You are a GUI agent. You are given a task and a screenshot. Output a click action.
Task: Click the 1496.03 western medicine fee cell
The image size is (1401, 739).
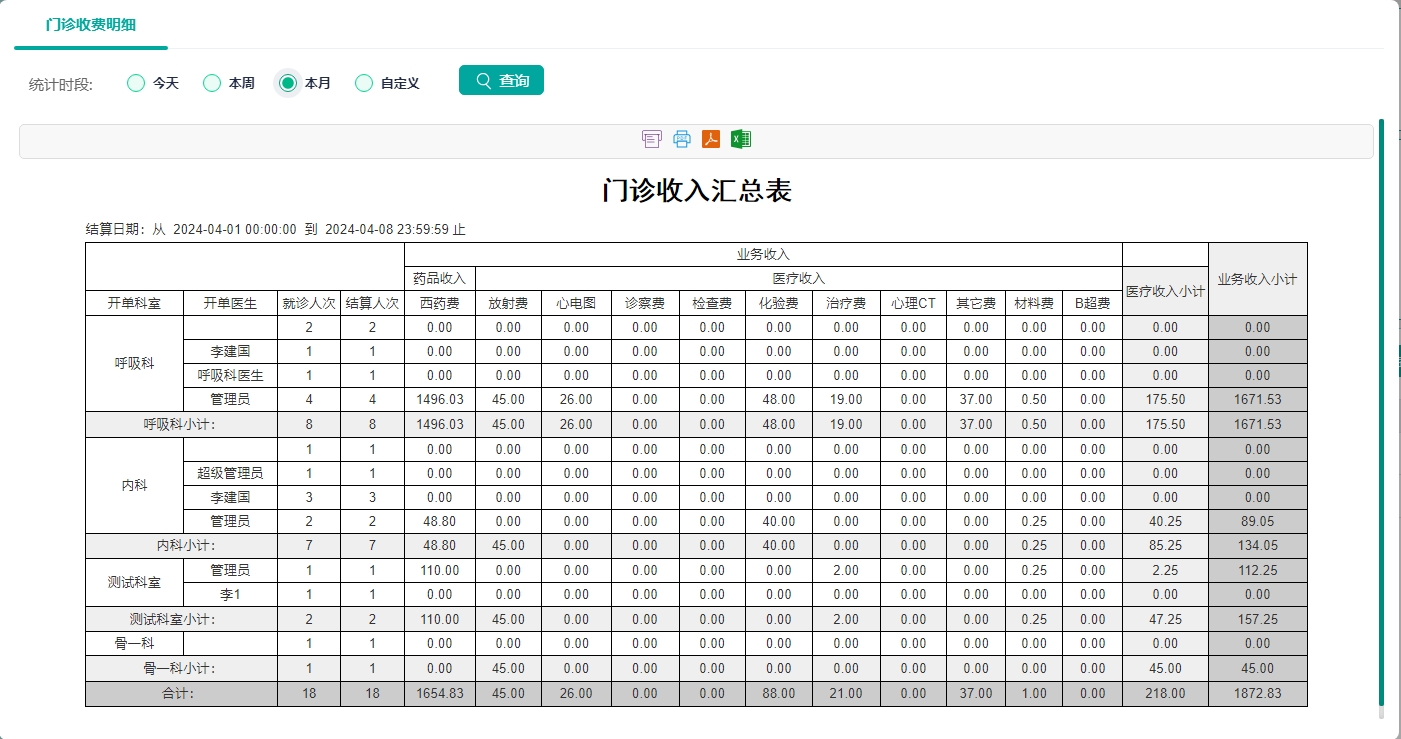tap(438, 399)
